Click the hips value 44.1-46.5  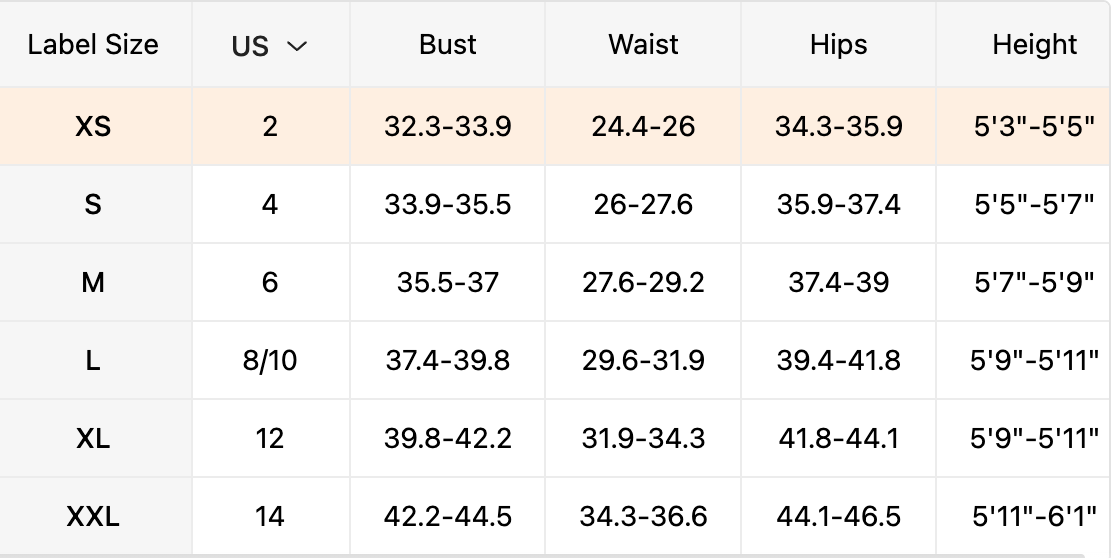(x=838, y=516)
